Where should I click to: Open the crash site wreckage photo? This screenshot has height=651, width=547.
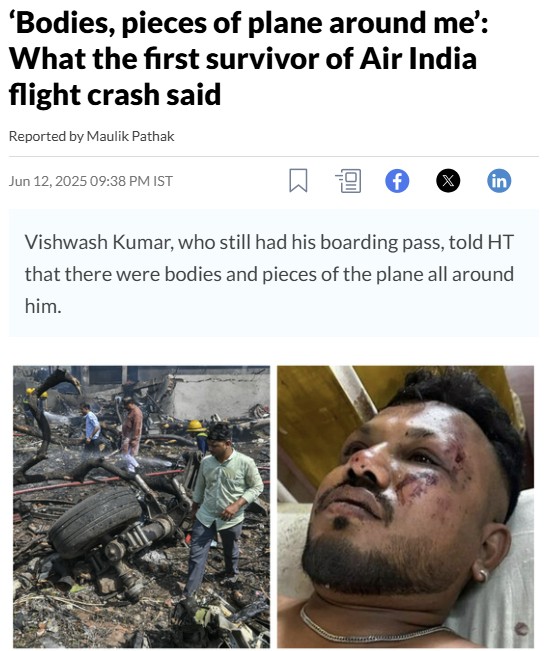142,507
